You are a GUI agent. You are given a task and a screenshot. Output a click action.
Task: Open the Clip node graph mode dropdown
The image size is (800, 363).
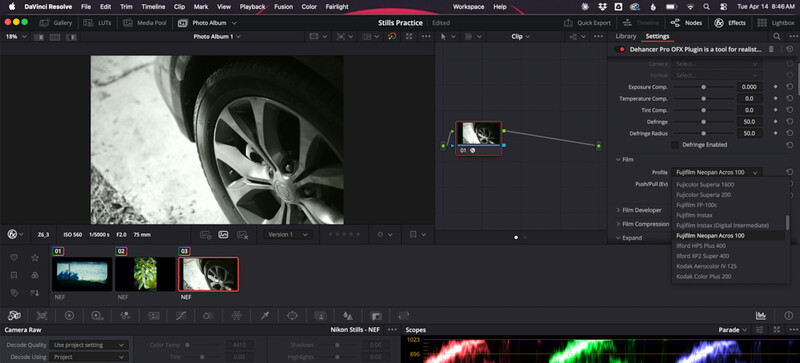(x=520, y=37)
